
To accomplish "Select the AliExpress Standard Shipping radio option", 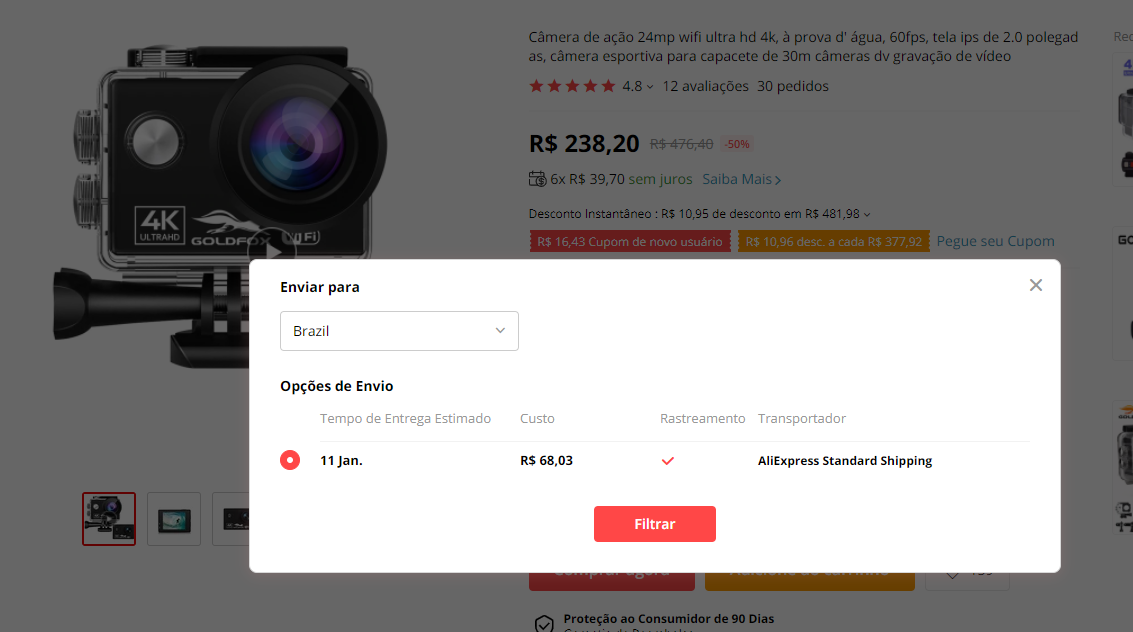I will click(290, 461).
